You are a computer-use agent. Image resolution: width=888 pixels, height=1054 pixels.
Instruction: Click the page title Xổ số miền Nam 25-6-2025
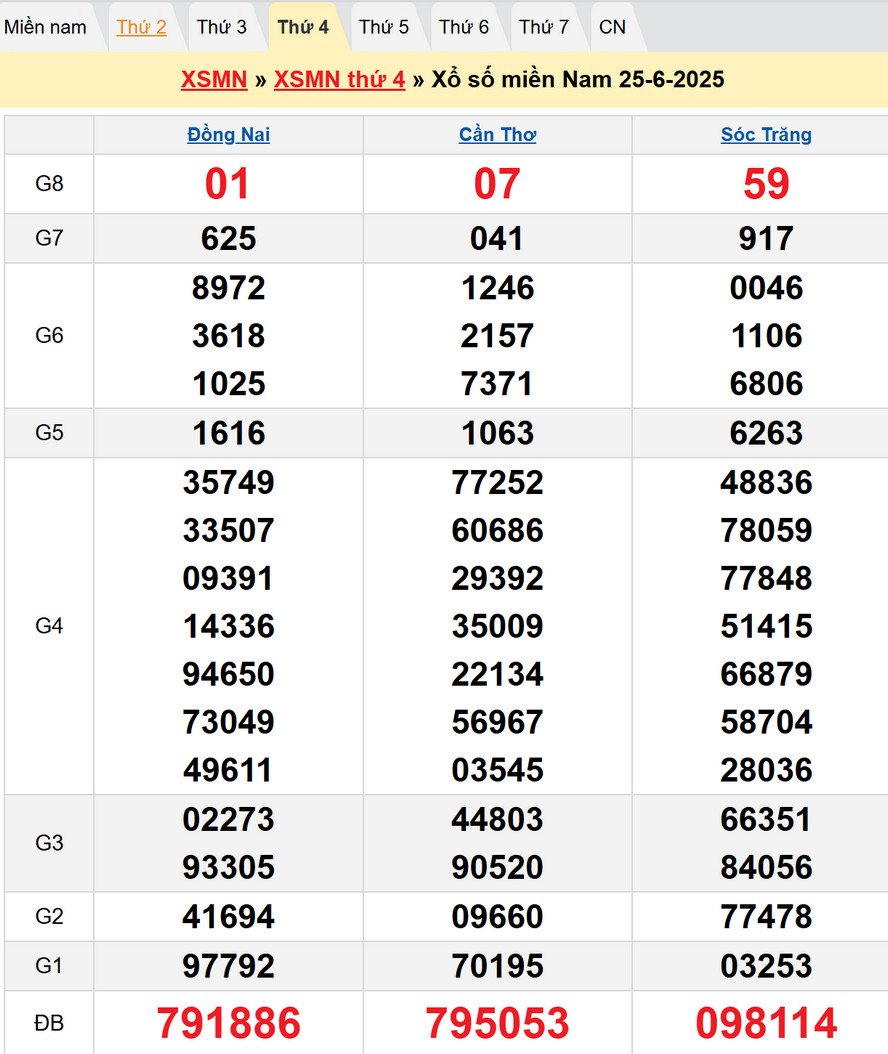pyautogui.click(x=578, y=80)
